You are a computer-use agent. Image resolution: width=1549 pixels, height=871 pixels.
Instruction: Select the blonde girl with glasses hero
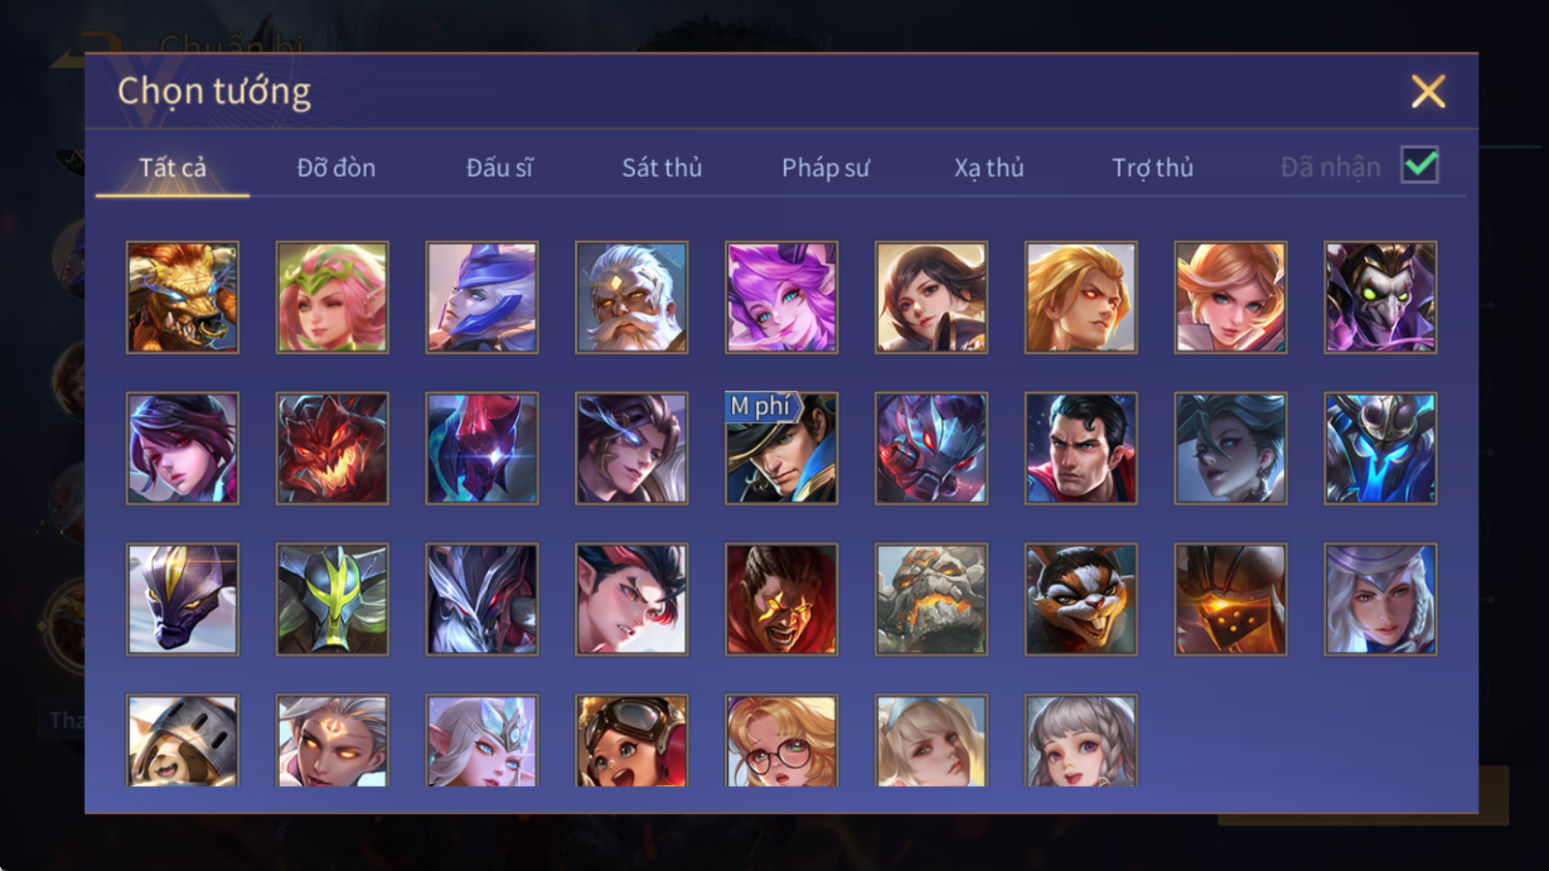point(781,740)
